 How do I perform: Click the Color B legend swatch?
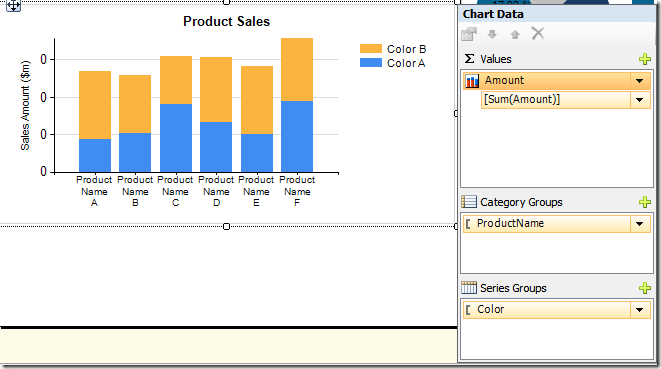pos(371,48)
